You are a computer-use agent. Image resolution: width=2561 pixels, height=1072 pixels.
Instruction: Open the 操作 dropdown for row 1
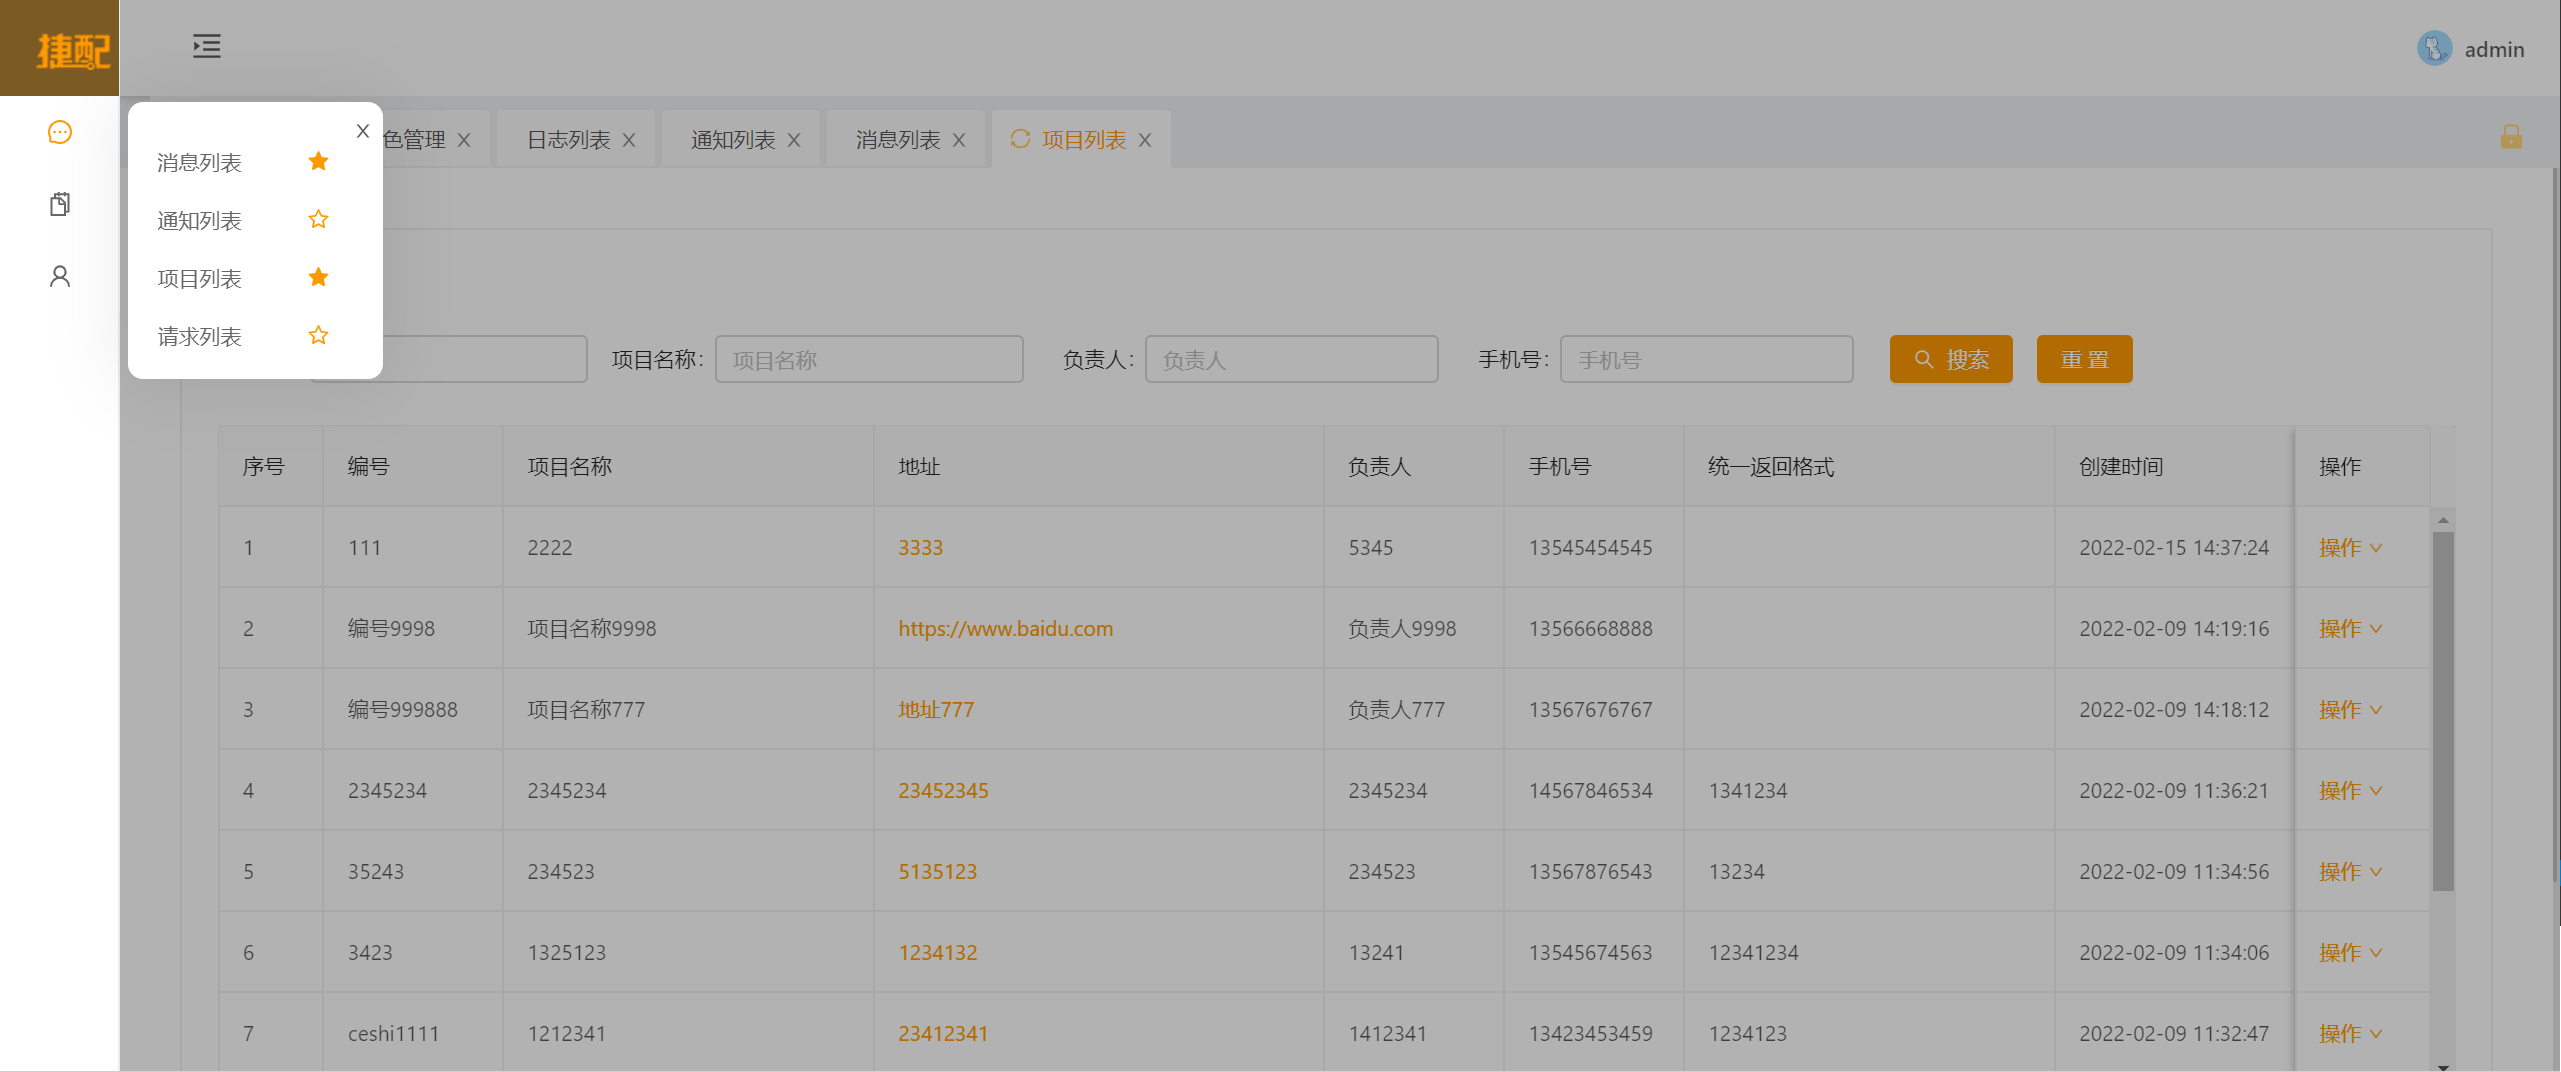click(2349, 547)
